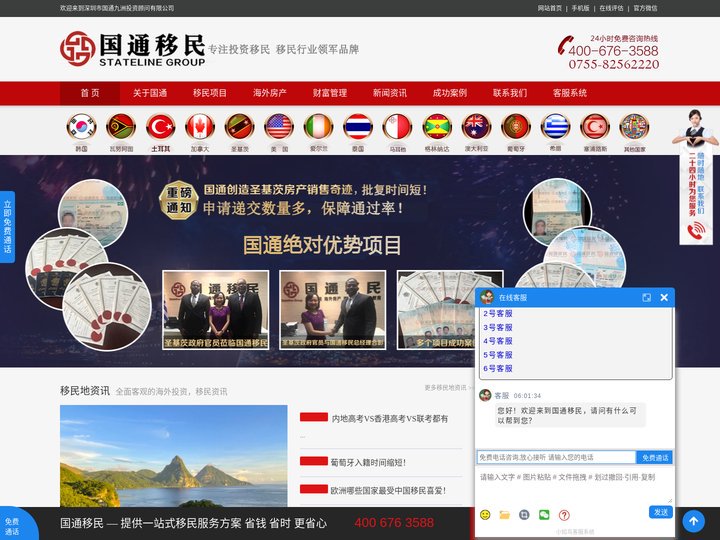Click the 立即免费通话 left side tab

coord(7,227)
